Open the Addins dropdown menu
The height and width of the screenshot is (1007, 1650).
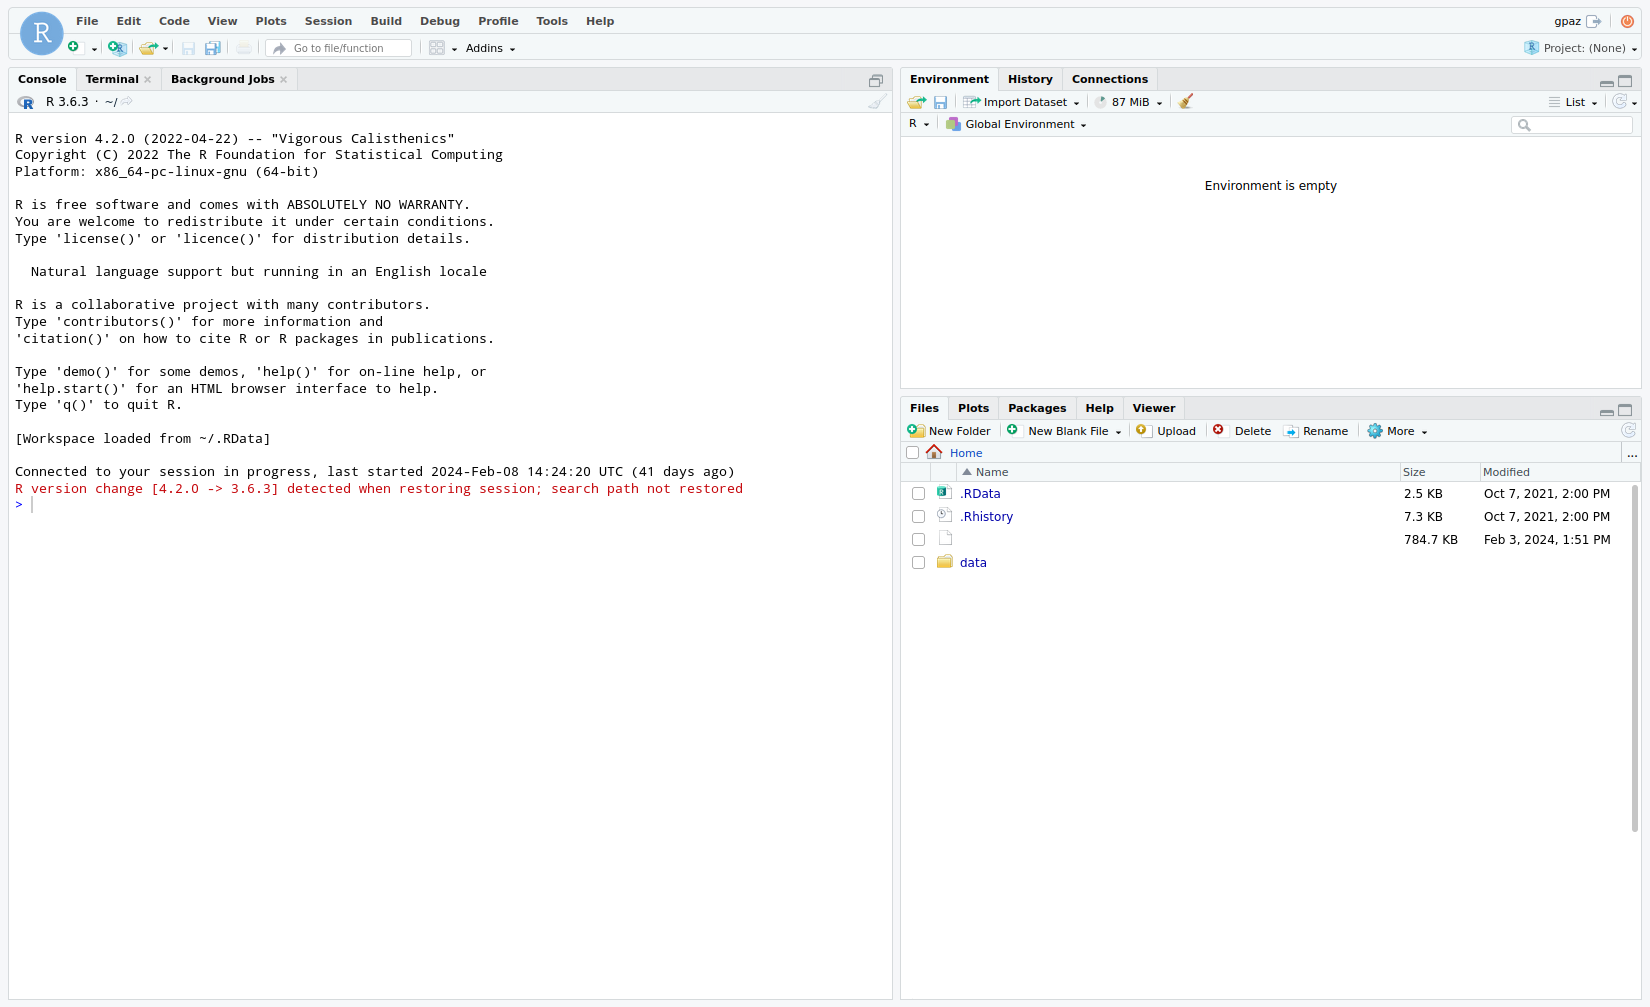click(x=490, y=48)
